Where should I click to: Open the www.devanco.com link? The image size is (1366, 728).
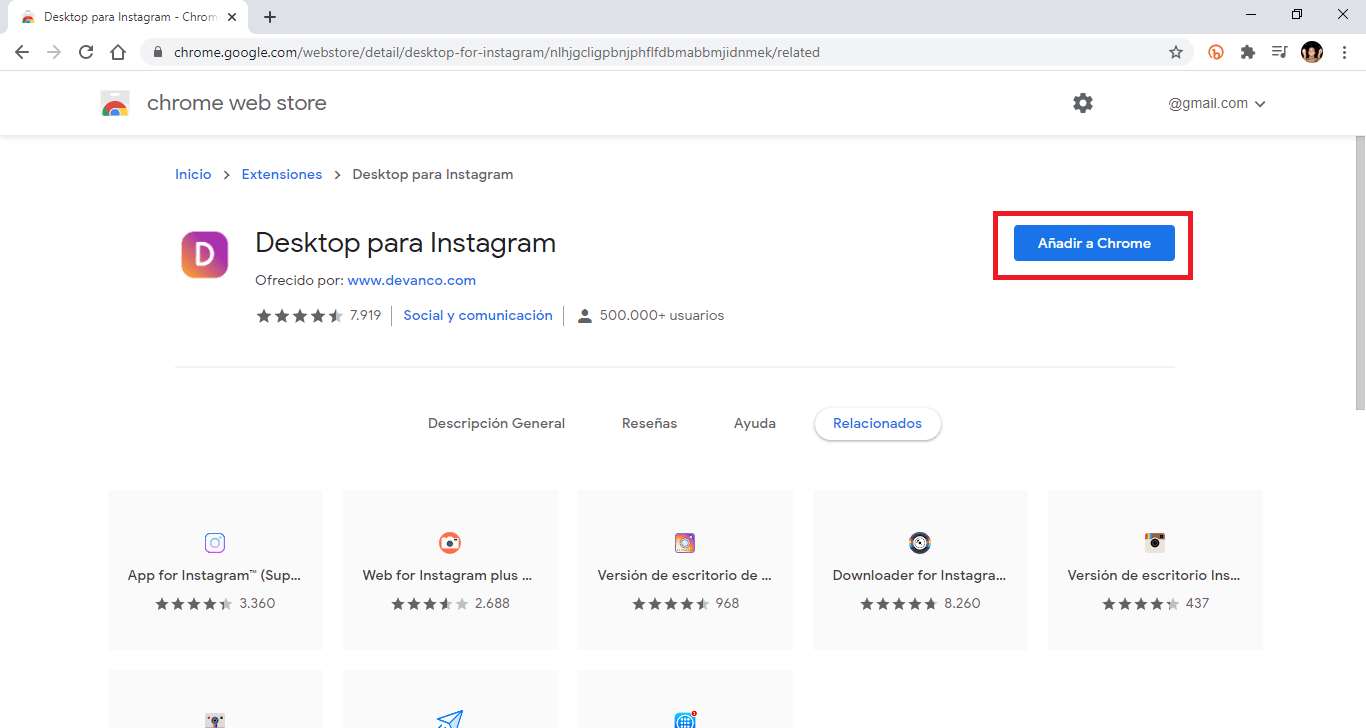[x=411, y=280]
